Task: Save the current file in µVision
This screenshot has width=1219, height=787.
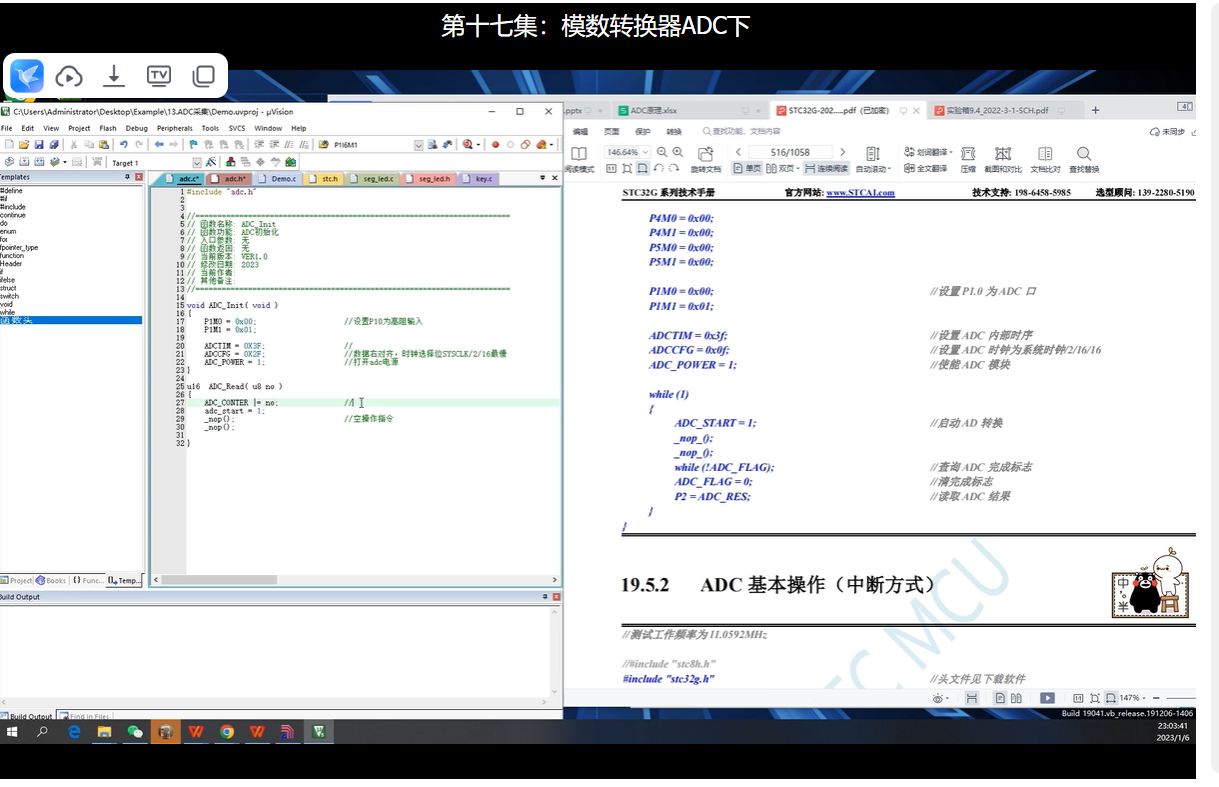Action: pyautogui.click(x=39, y=145)
